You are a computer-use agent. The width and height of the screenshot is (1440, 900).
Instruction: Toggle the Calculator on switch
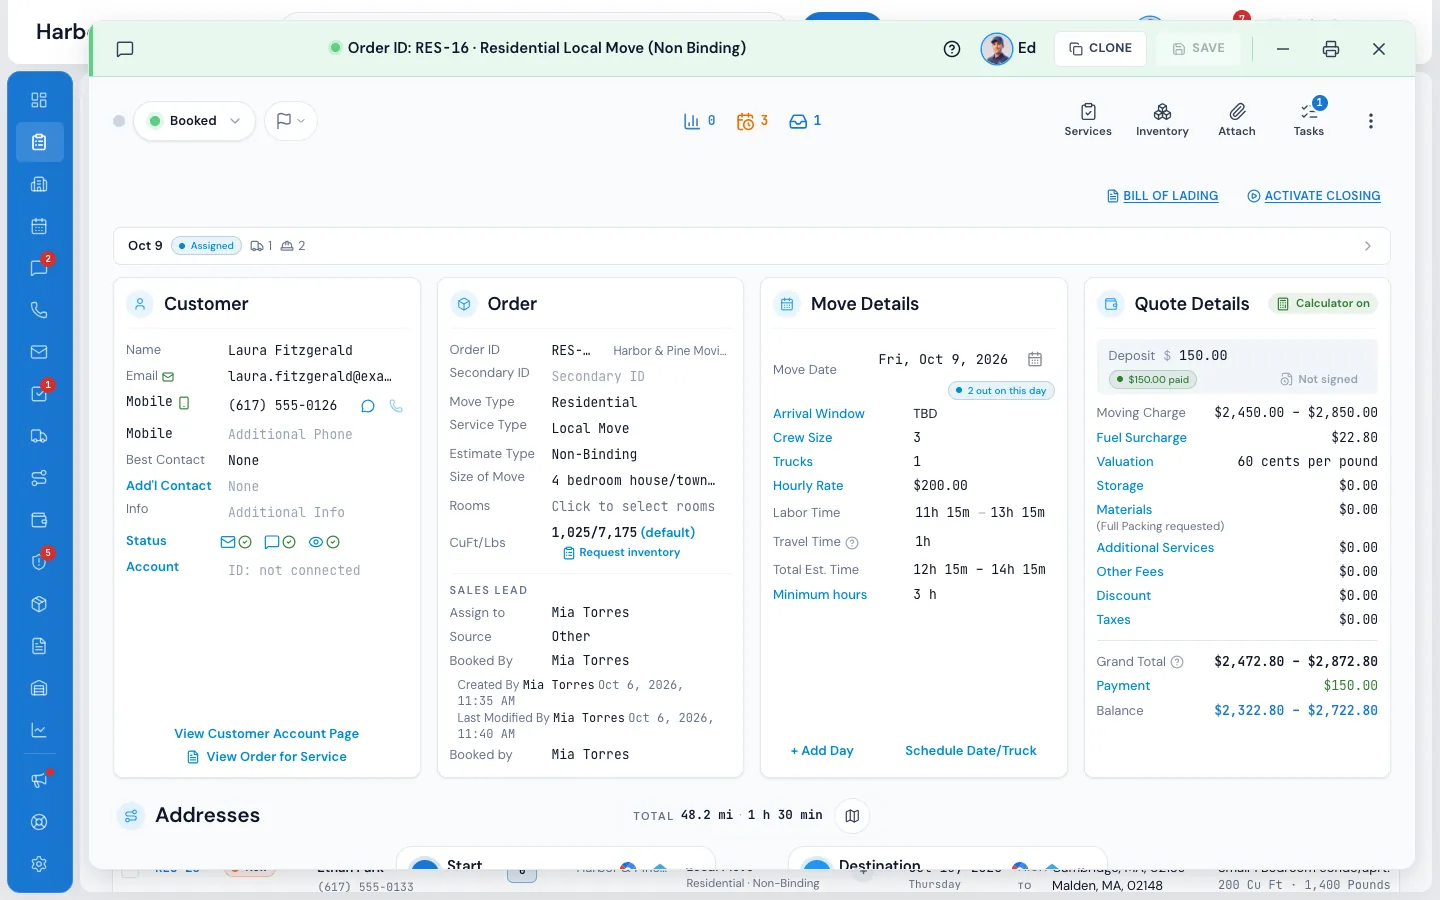(x=1323, y=304)
